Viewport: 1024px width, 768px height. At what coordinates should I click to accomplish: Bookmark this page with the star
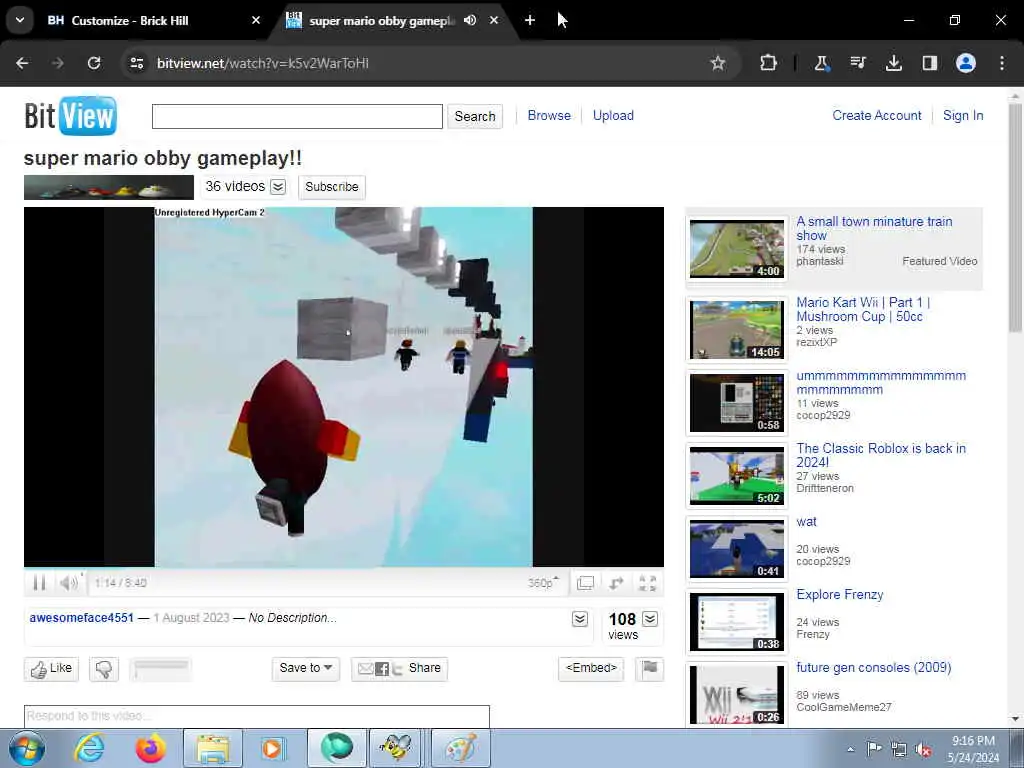[x=718, y=63]
